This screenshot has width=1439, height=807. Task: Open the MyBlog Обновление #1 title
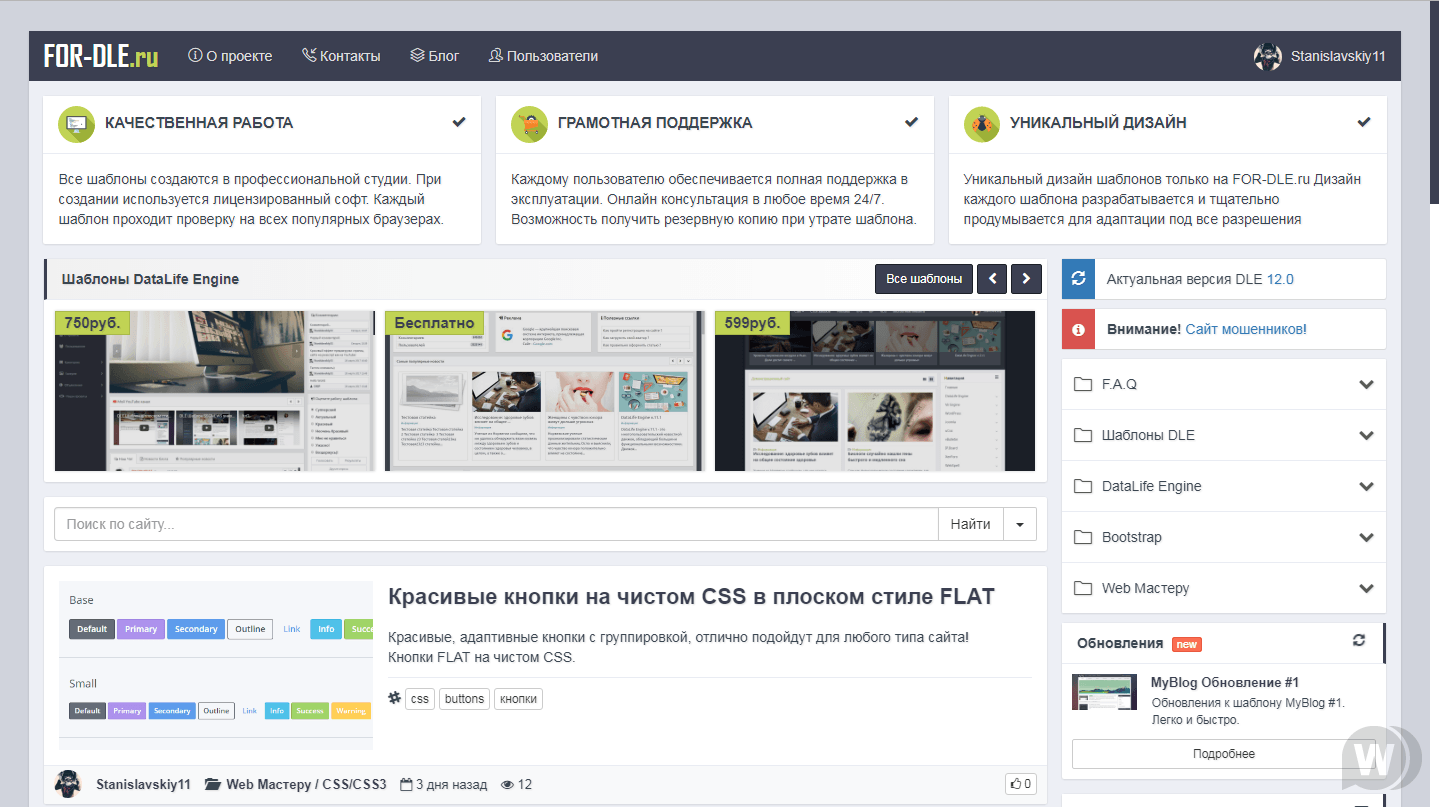click(1224, 682)
